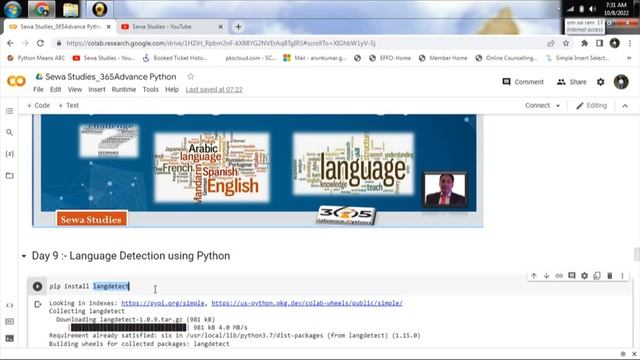Open the variables inspector sidebar icon
640x360 pixels.
coord(9,154)
